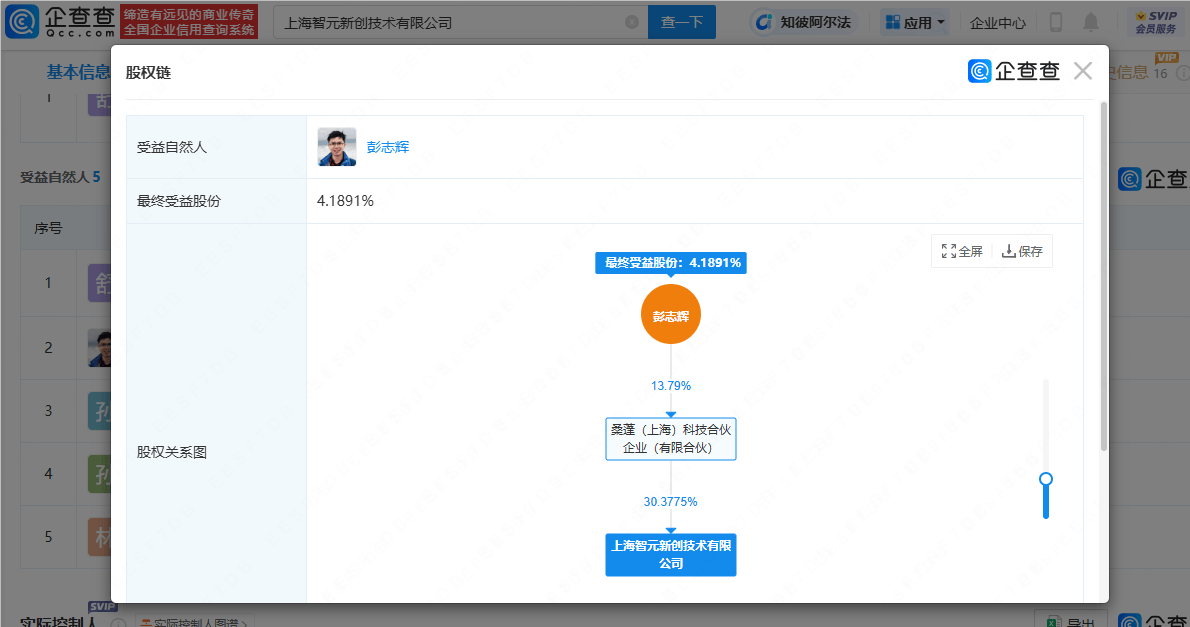Close the 股权链 dialog
The height and width of the screenshot is (627, 1190).
point(1083,71)
